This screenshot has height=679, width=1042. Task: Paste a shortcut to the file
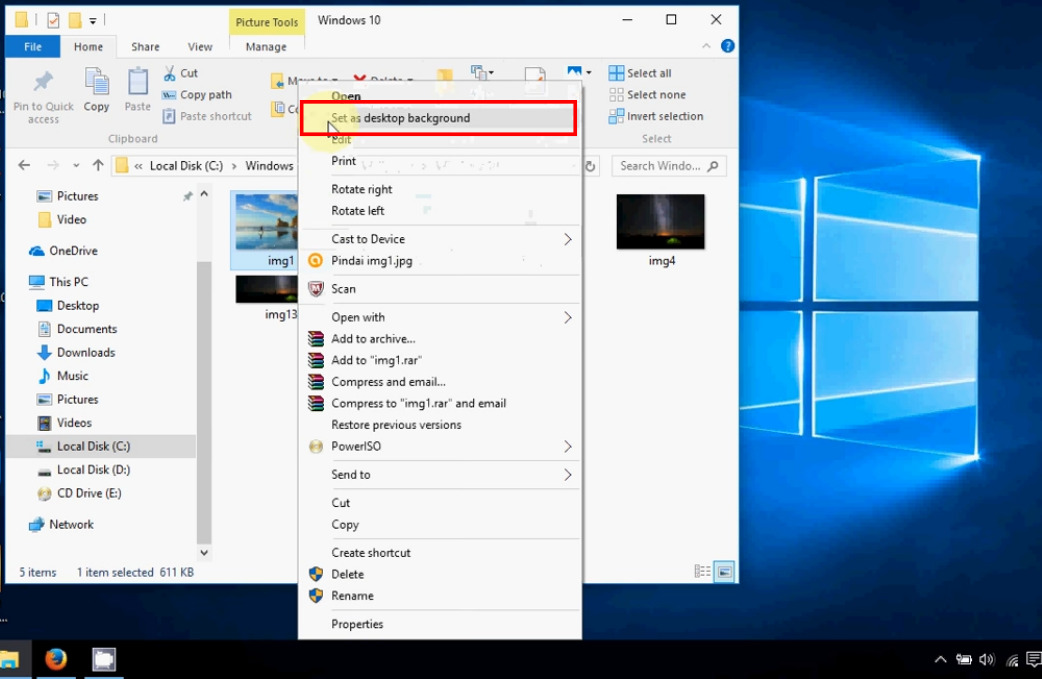point(206,116)
